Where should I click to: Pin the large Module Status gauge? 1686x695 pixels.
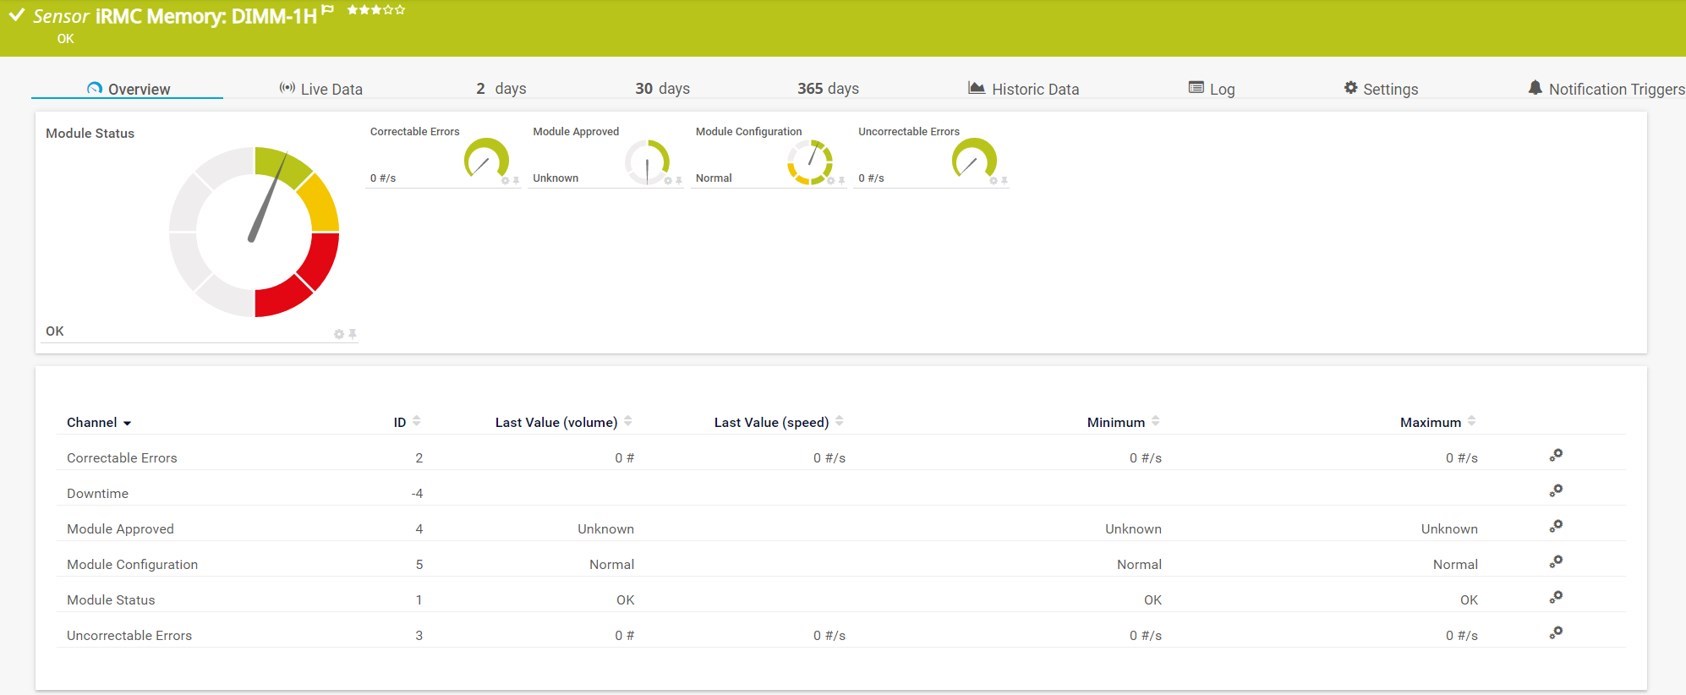point(352,334)
